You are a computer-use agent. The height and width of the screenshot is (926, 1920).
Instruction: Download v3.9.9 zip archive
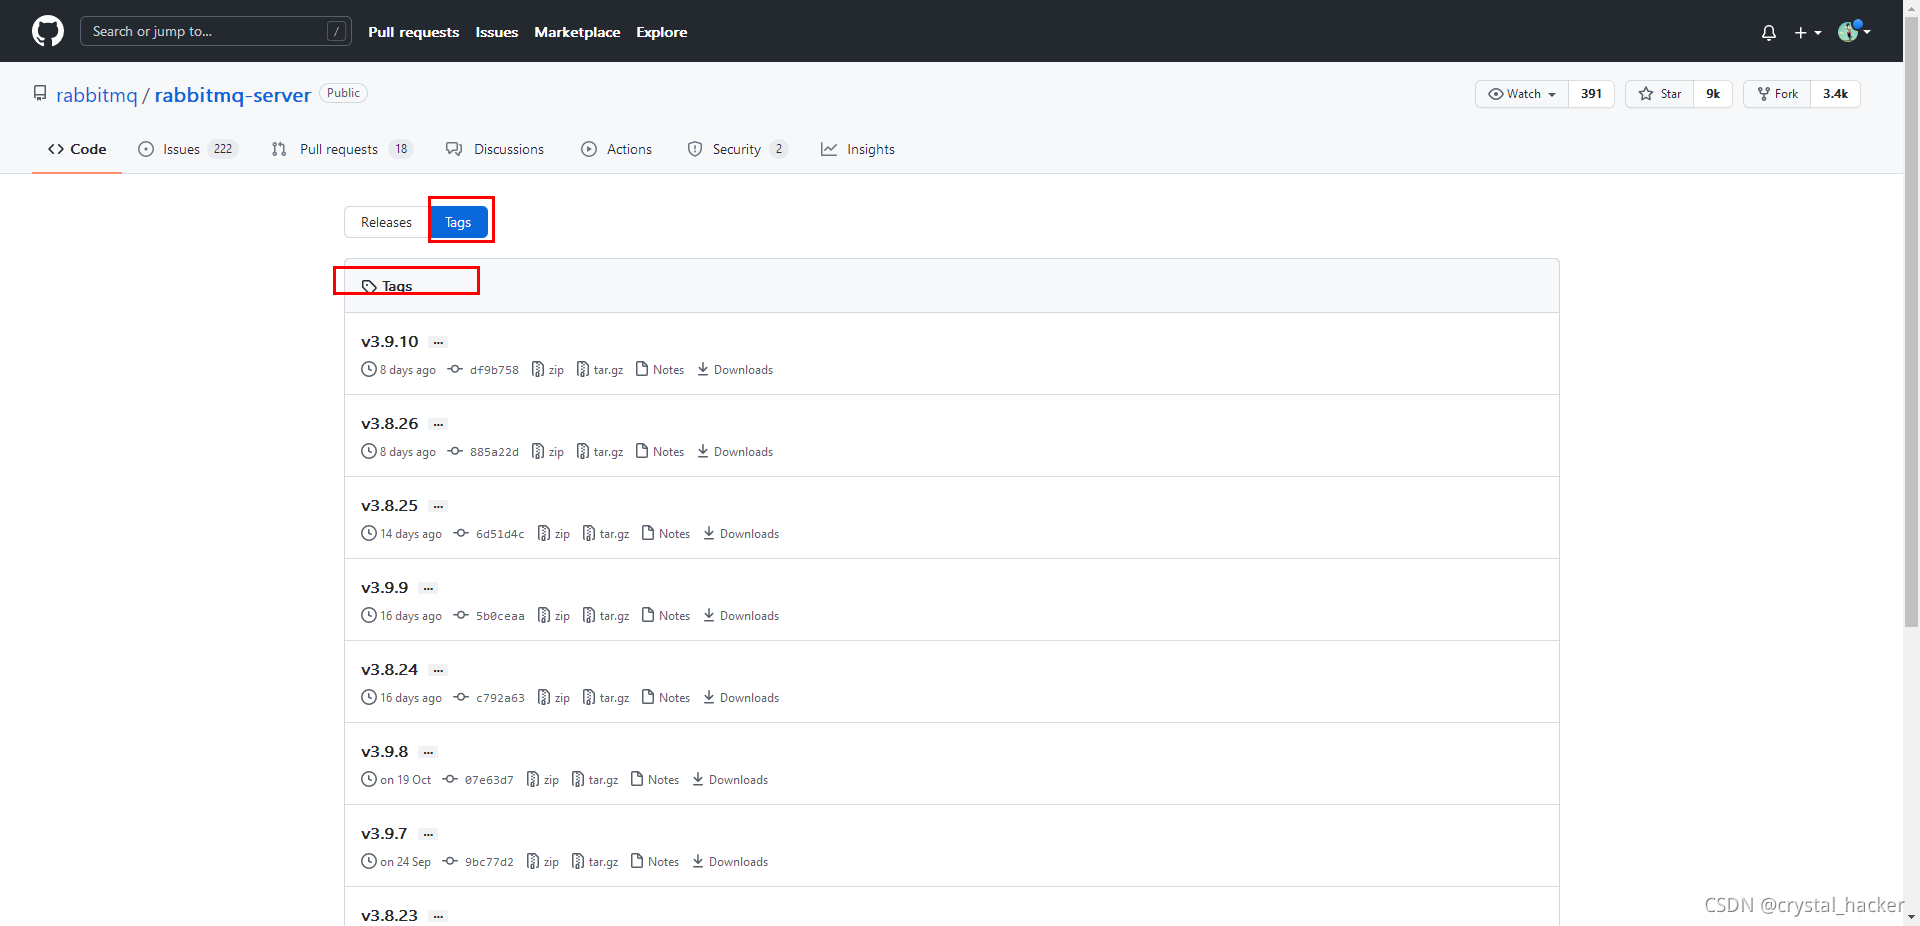tap(554, 616)
